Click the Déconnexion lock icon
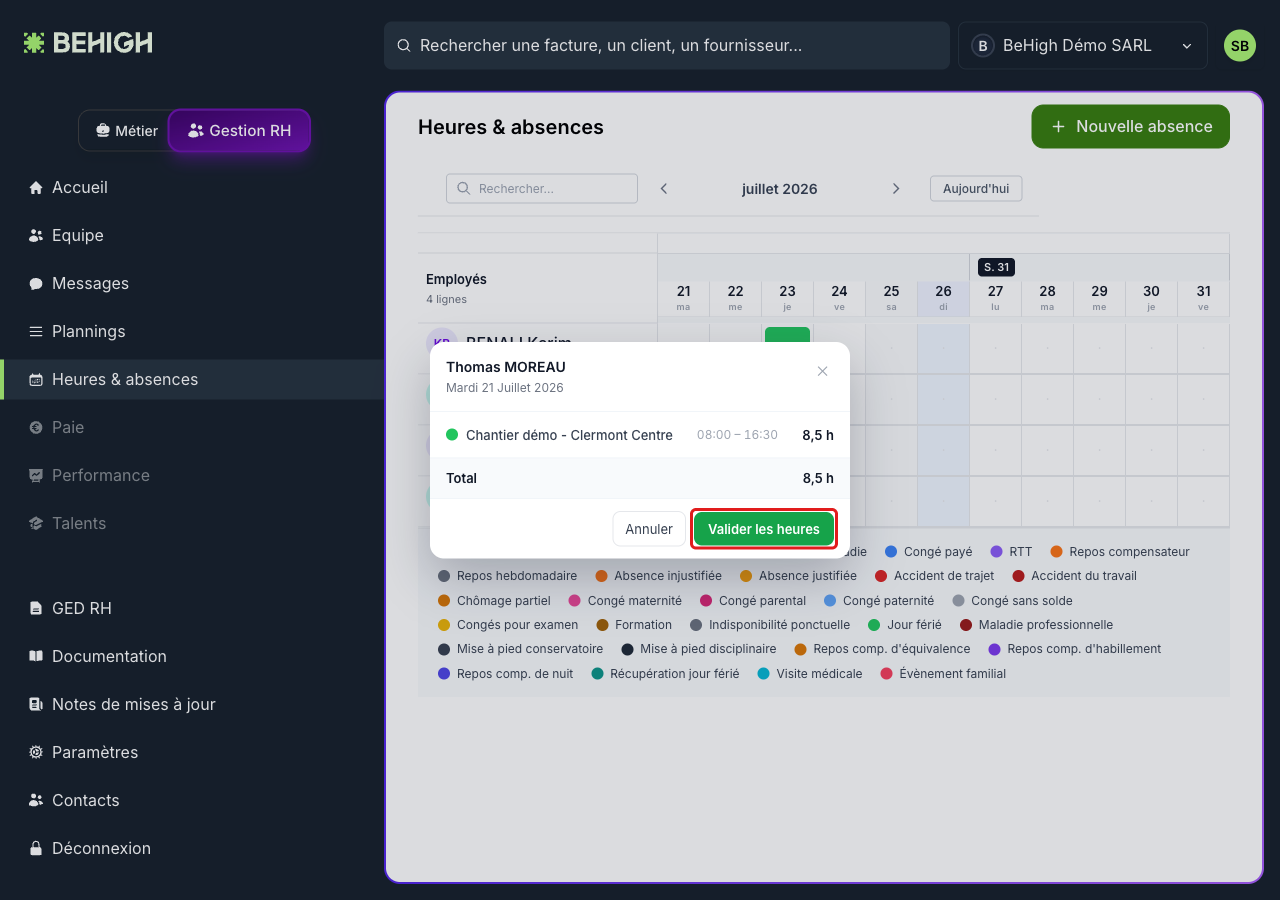The height and width of the screenshot is (900, 1280). point(36,848)
